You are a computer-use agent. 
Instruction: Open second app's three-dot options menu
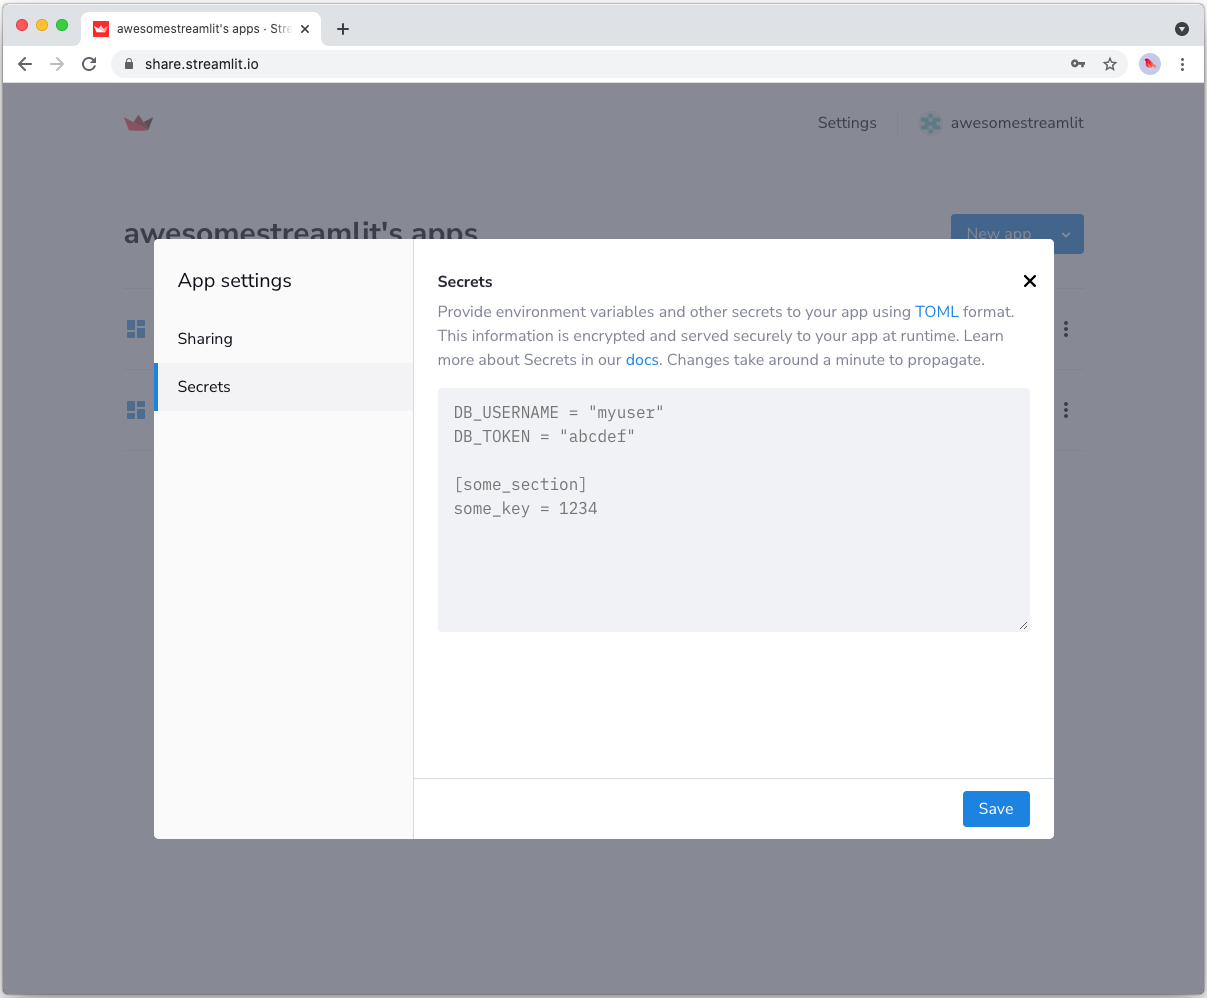1066,410
